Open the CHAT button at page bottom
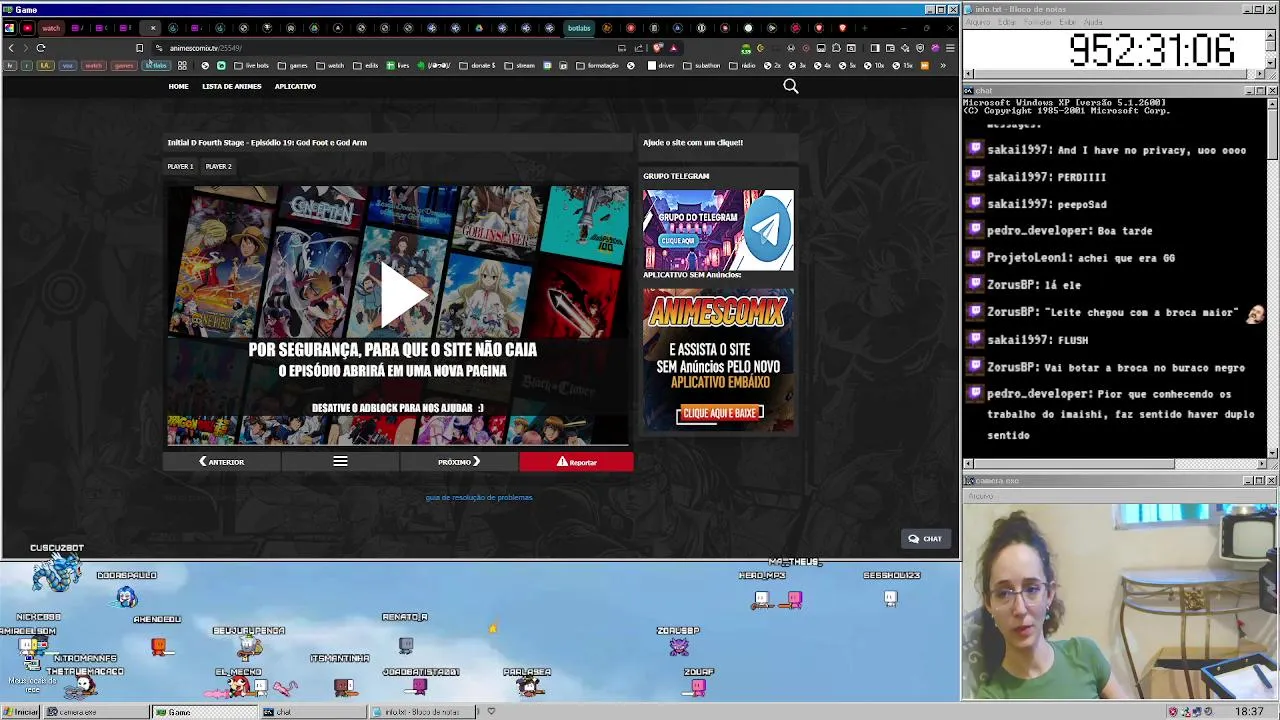This screenshot has height=720, width=1280. point(925,539)
